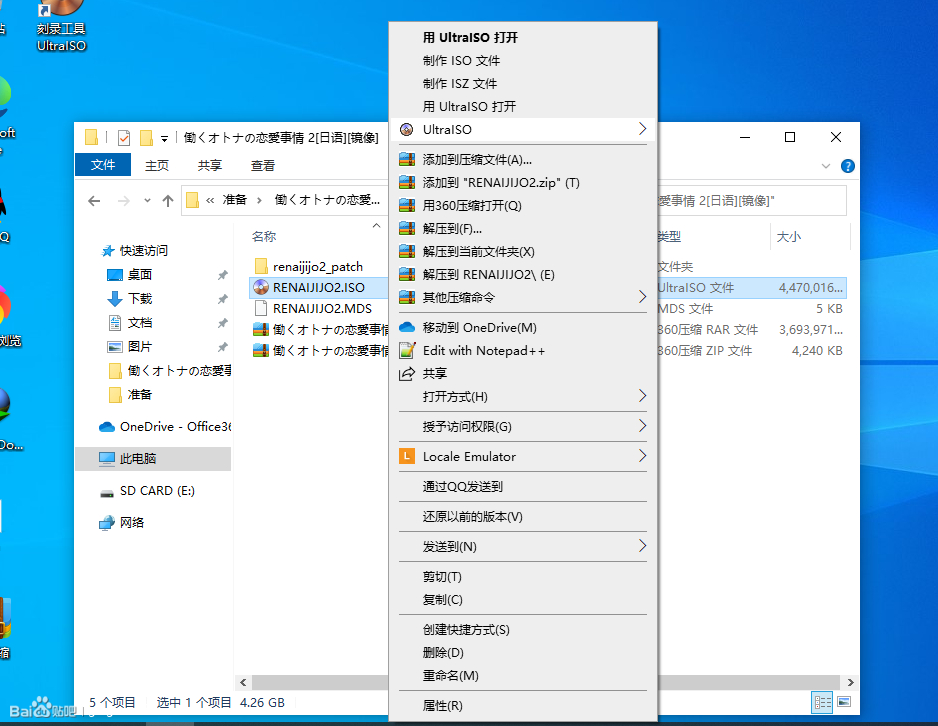Switch to the '查看' ribbon tab
This screenshot has width=938, height=726.
(x=263, y=166)
